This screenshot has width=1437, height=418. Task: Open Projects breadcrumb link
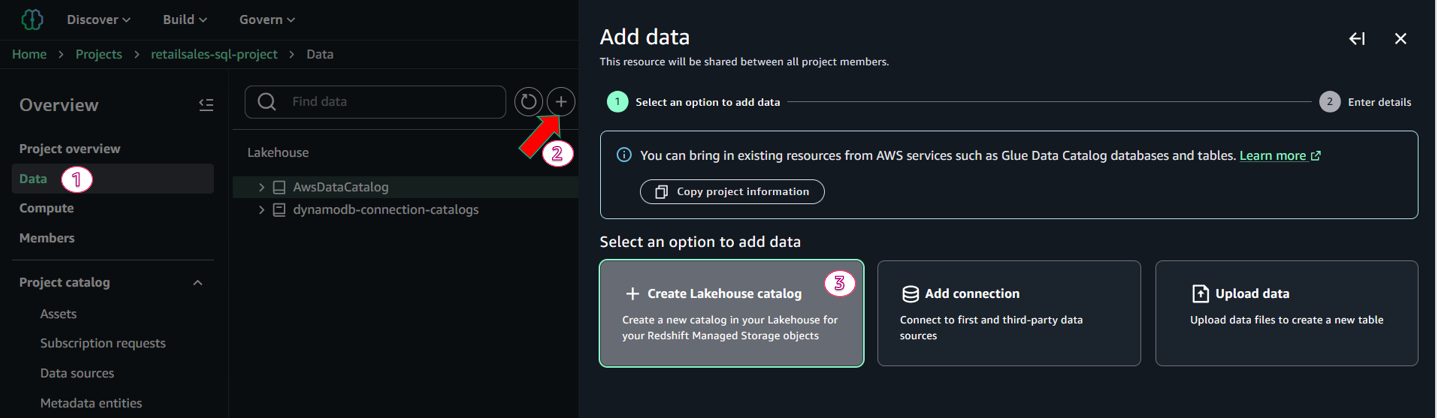(99, 54)
